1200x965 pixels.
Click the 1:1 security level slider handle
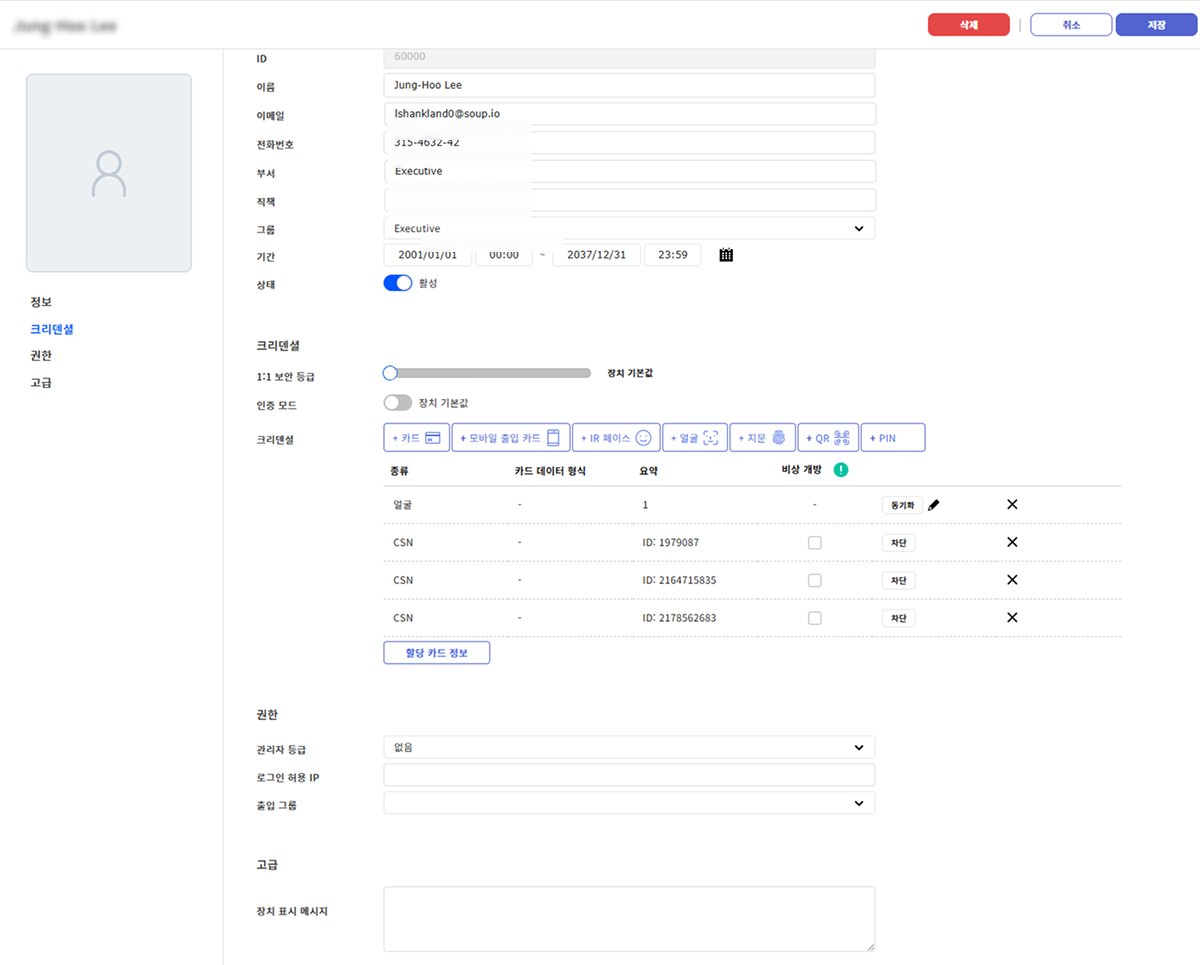[x=390, y=373]
